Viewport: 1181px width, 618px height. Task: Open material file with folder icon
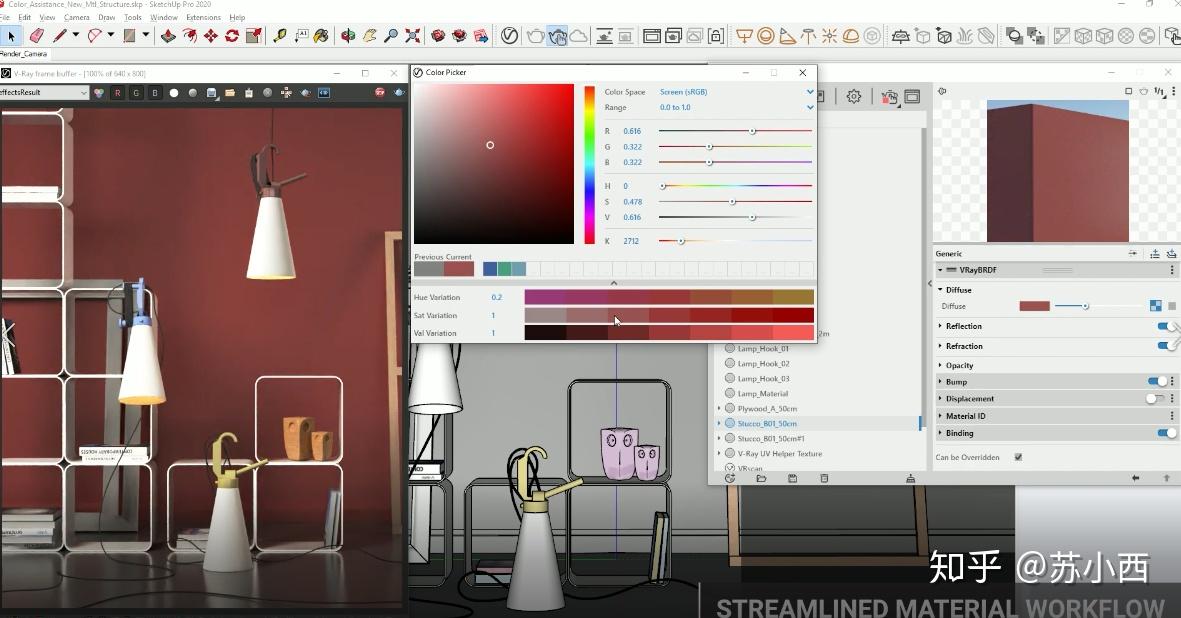click(x=761, y=478)
